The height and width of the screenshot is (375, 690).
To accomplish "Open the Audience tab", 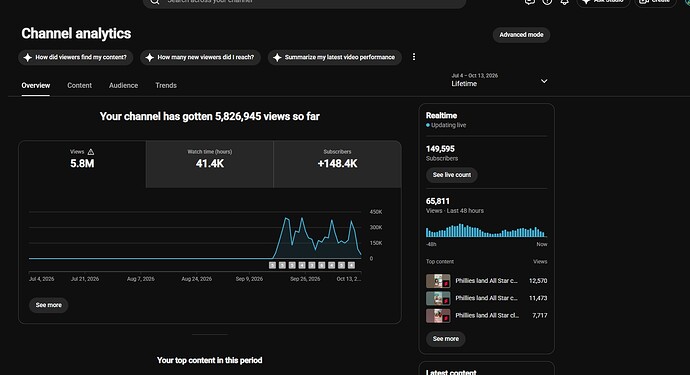I will point(123,85).
